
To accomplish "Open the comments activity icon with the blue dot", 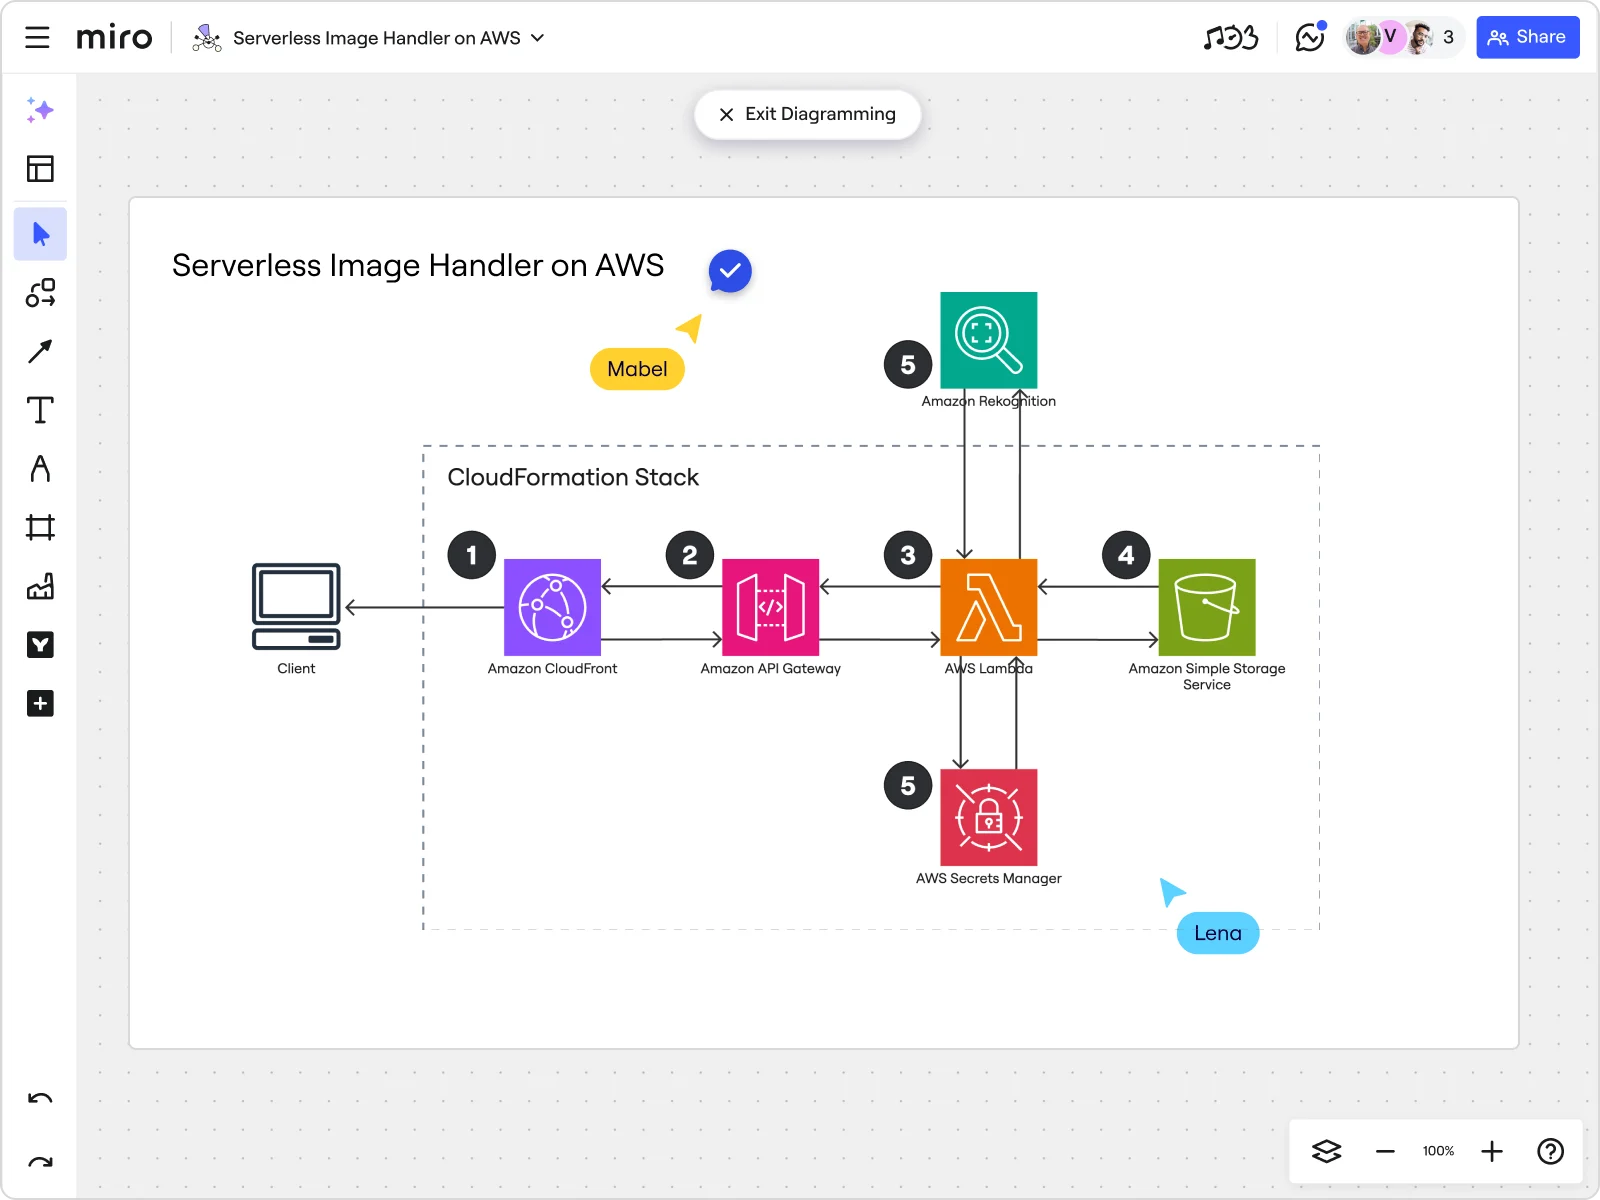I will click(1309, 37).
